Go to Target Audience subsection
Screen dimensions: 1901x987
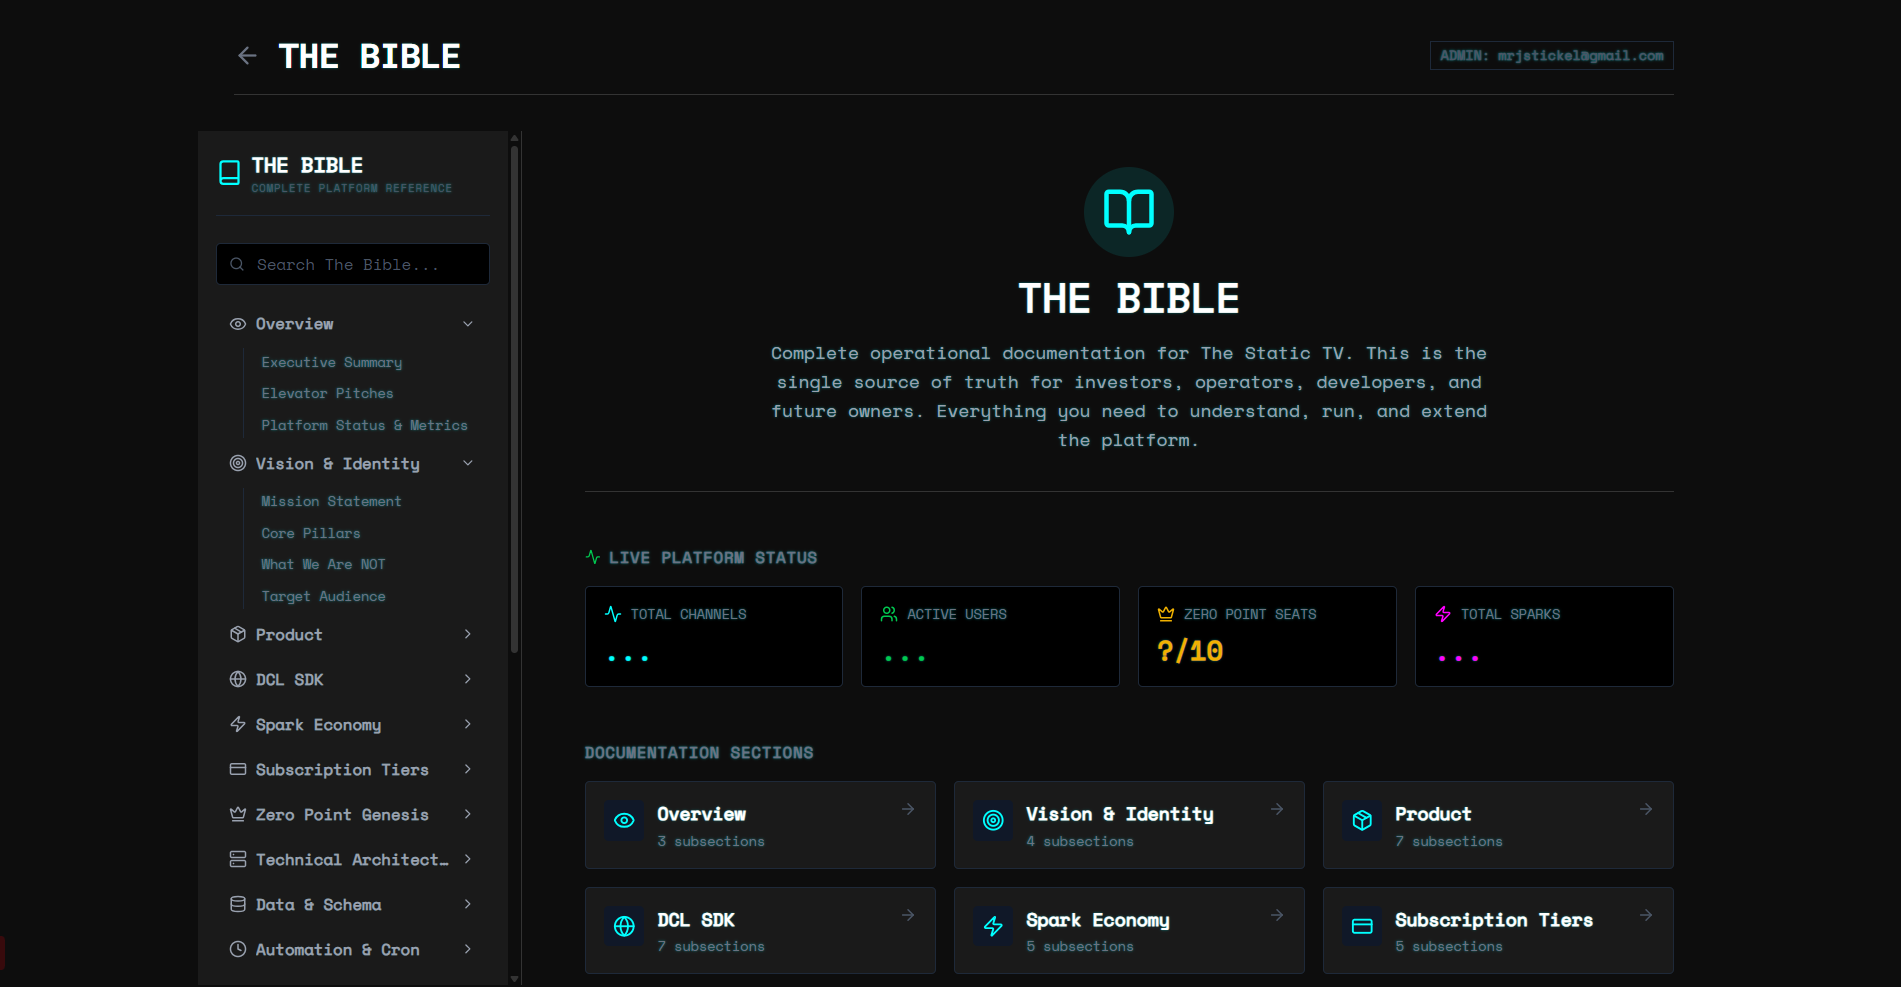(x=323, y=597)
